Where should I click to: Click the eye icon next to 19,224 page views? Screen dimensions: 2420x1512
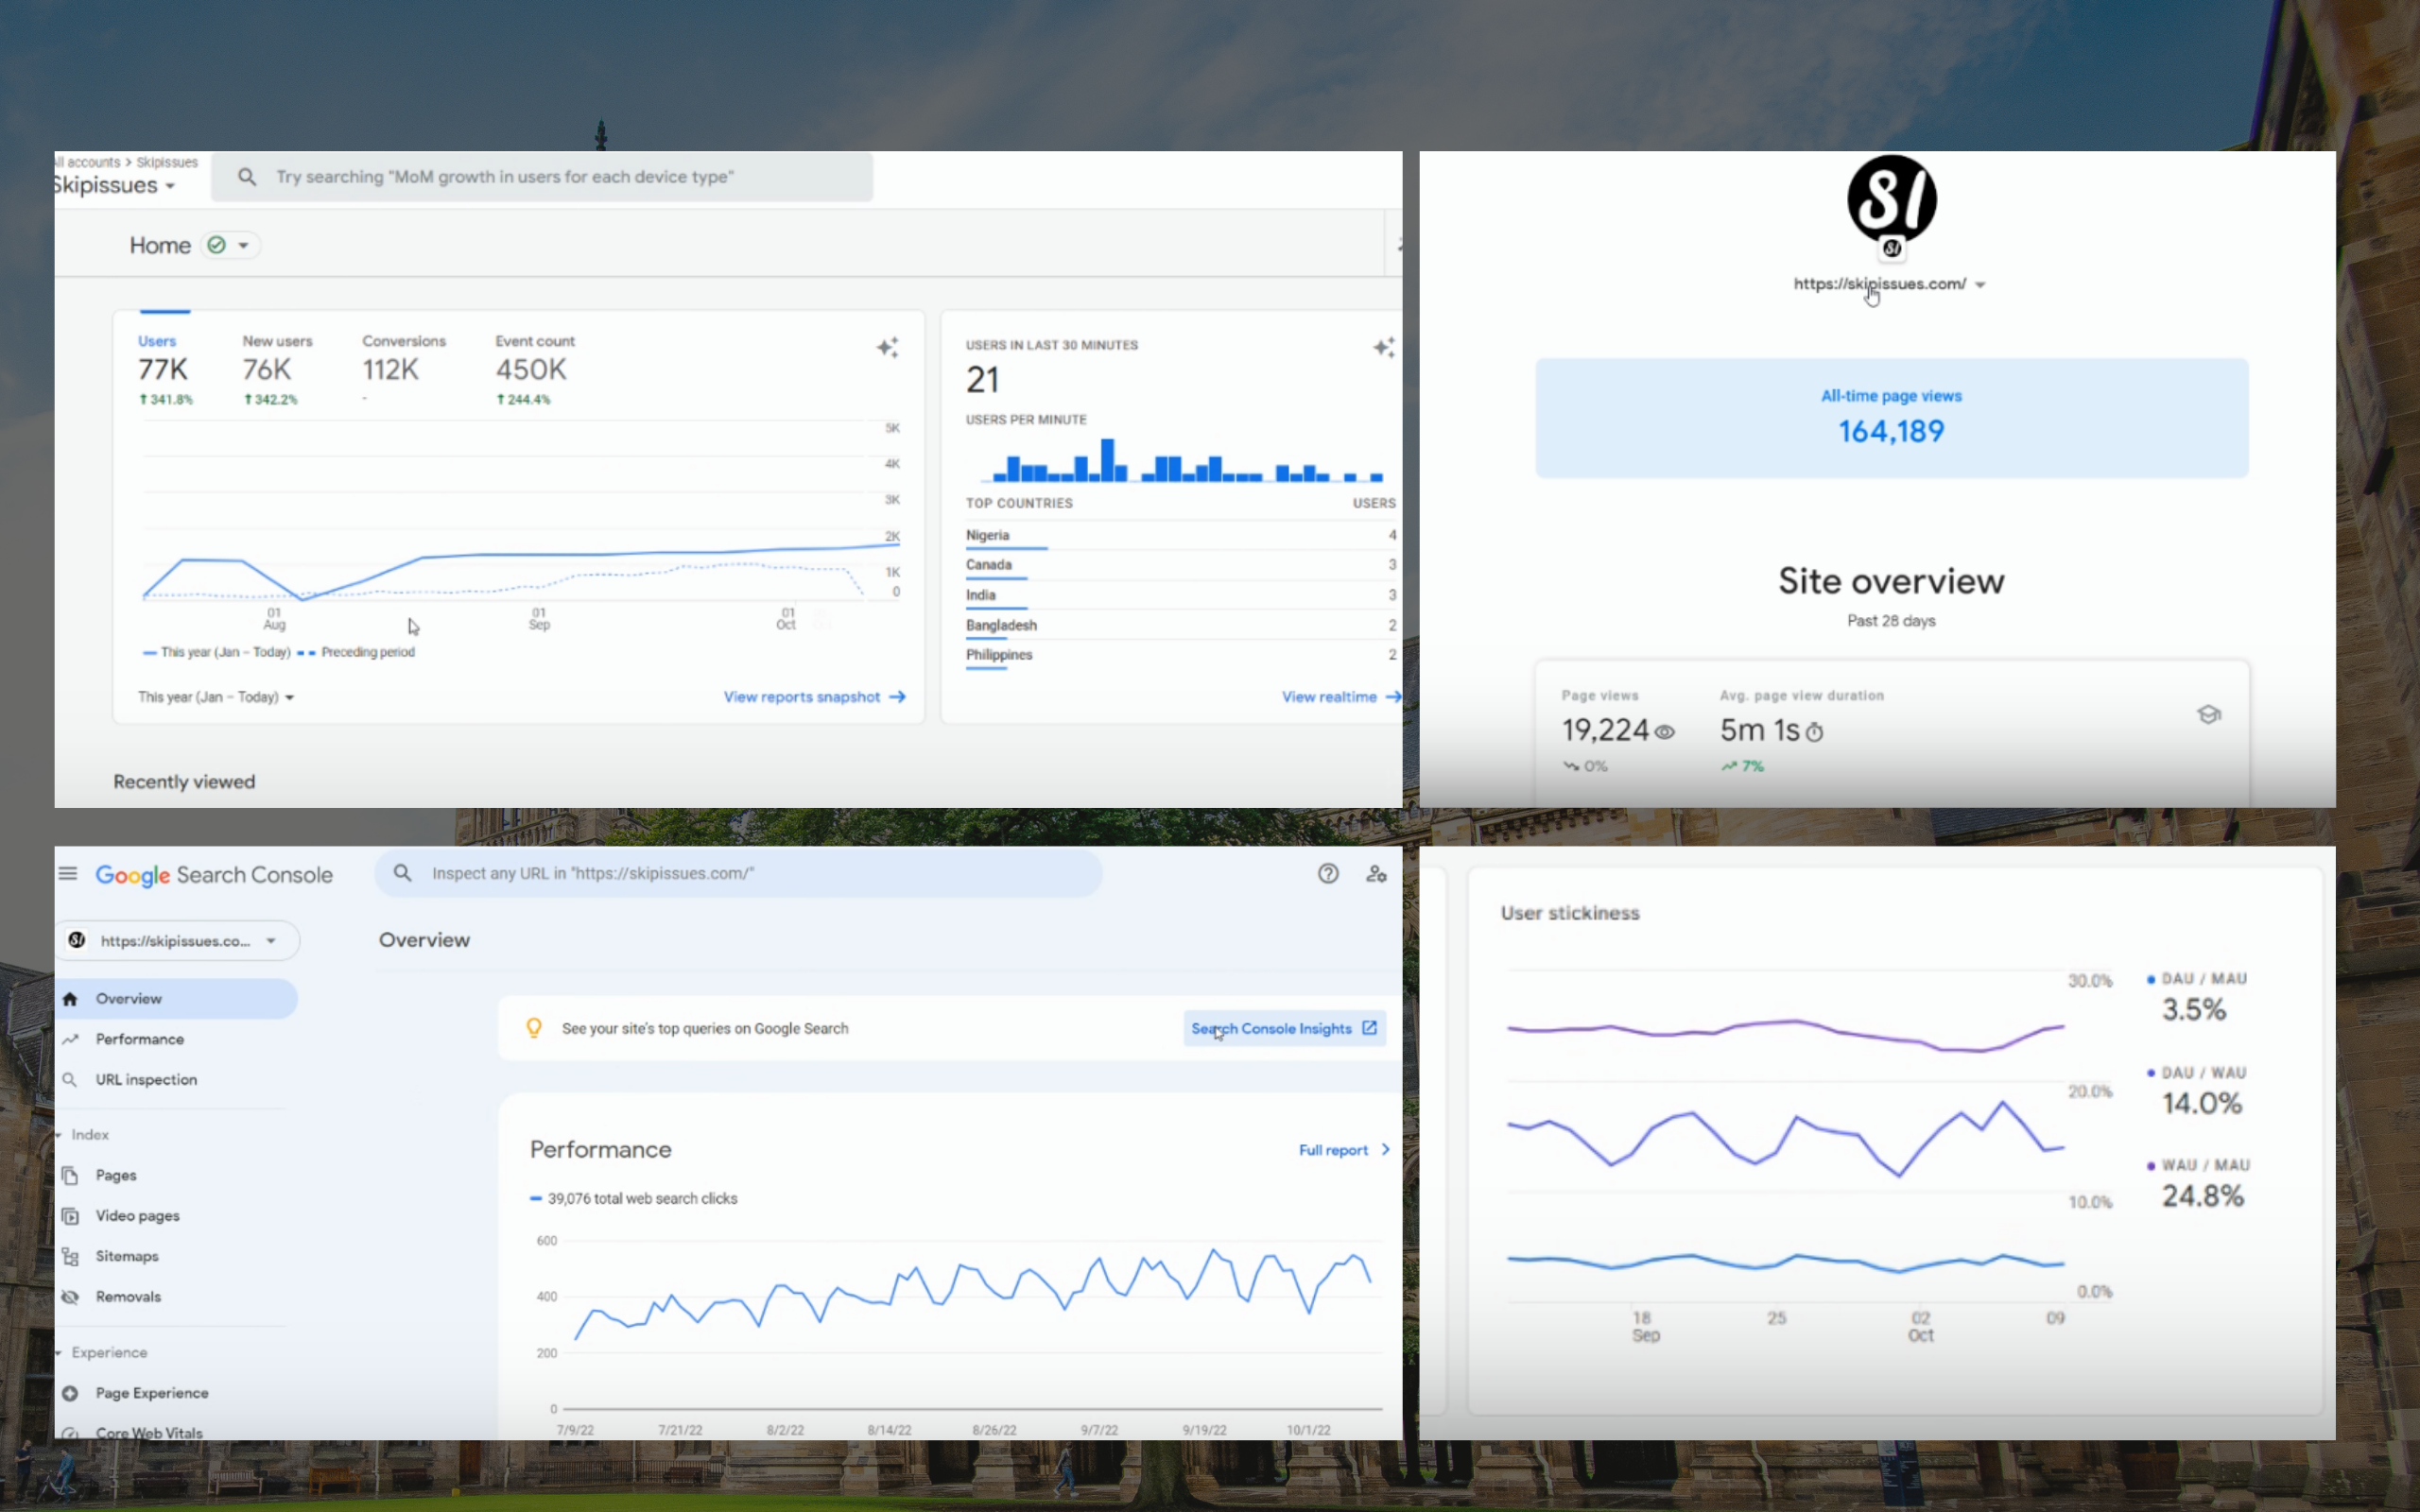(x=1664, y=732)
